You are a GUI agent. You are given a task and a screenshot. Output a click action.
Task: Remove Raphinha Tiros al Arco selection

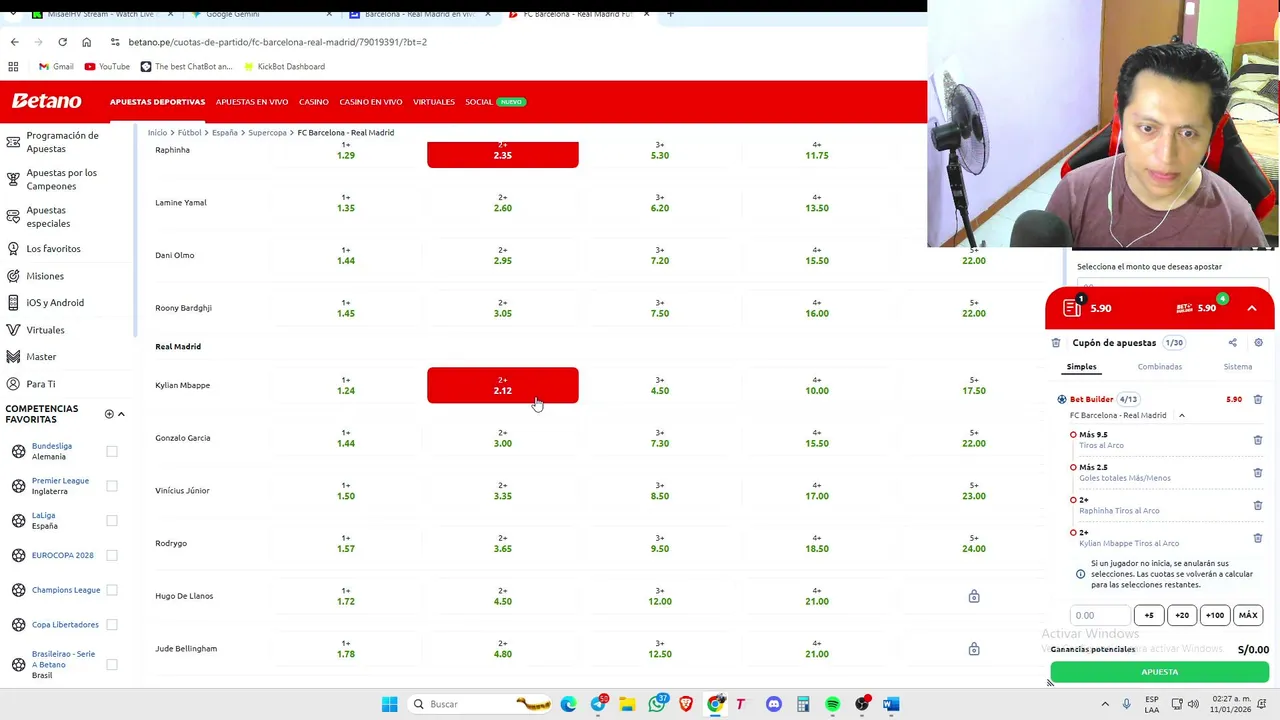click(x=1258, y=505)
